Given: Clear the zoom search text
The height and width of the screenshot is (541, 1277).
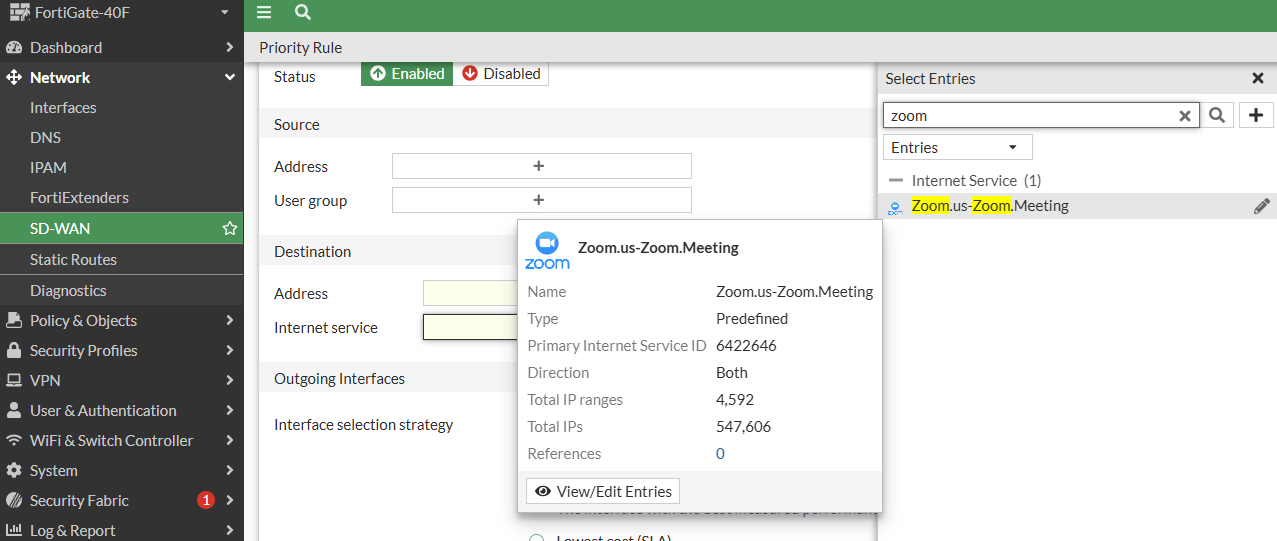Looking at the screenshot, I should pyautogui.click(x=1185, y=116).
